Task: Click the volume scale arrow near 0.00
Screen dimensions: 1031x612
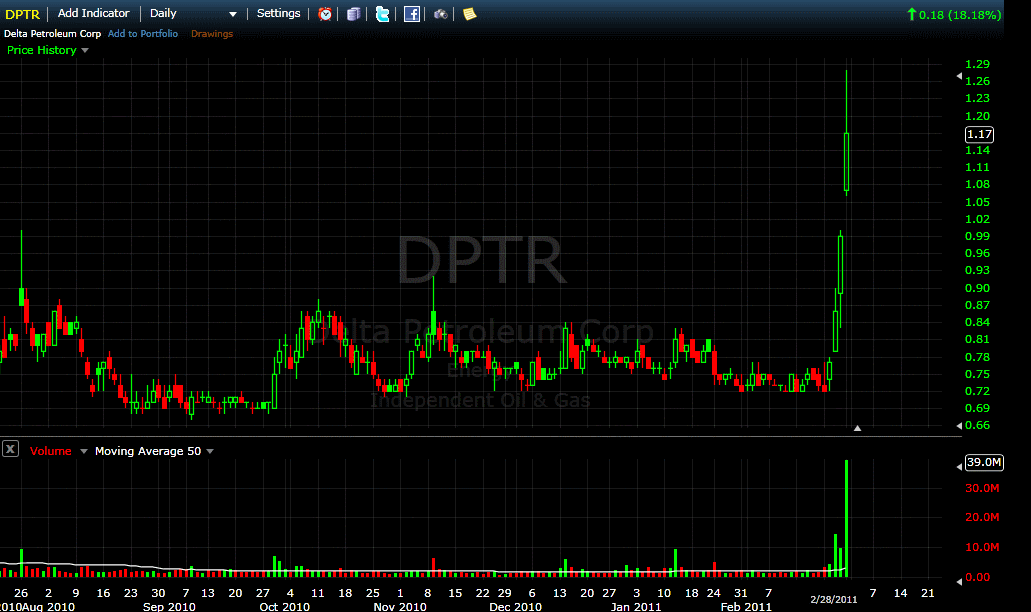Action: coord(959,582)
